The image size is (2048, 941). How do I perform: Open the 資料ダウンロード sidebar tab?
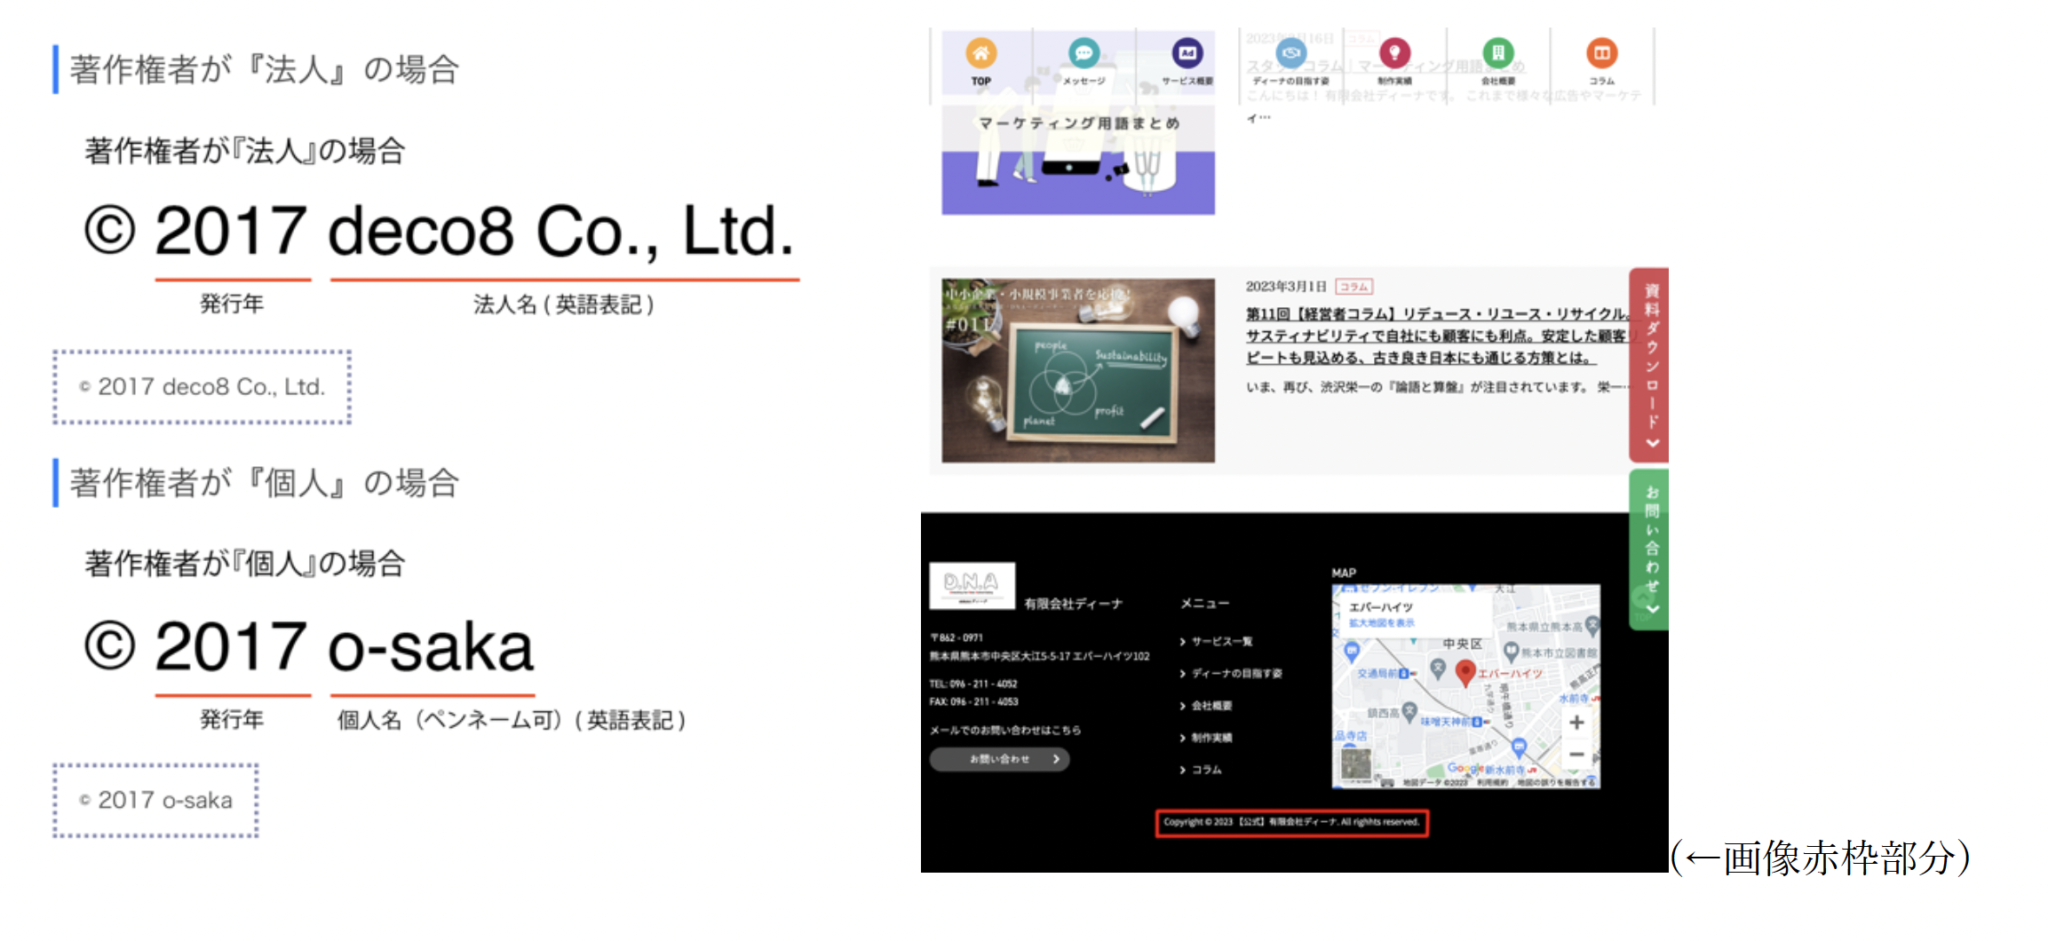coord(1650,365)
